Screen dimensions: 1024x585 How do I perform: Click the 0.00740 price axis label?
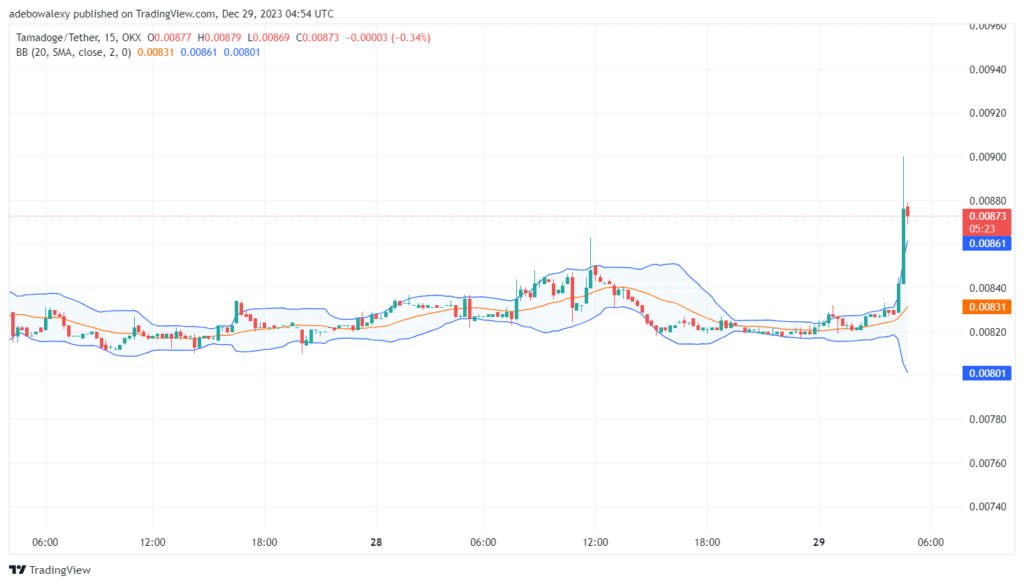(x=987, y=507)
